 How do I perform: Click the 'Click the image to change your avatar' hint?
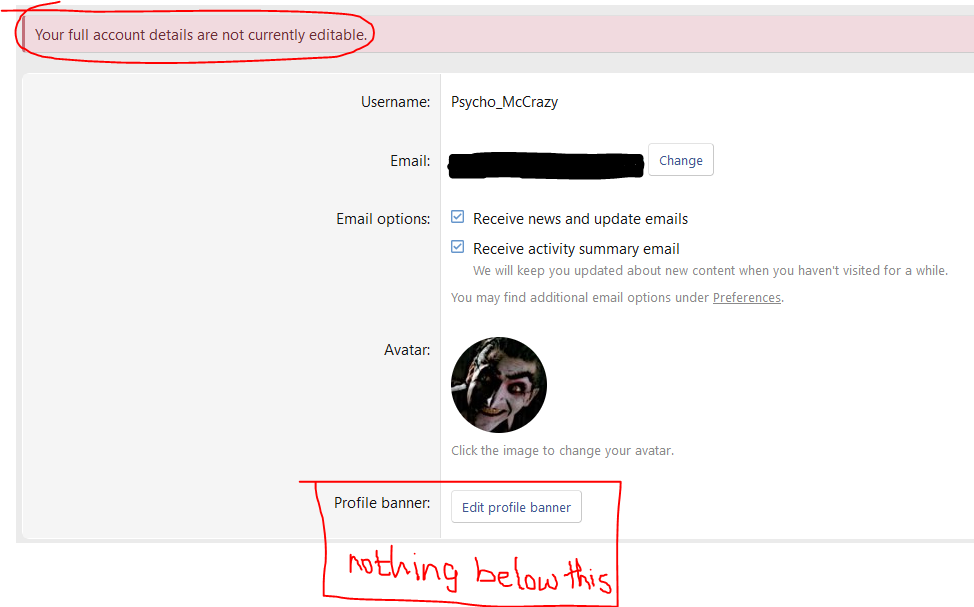click(x=562, y=450)
